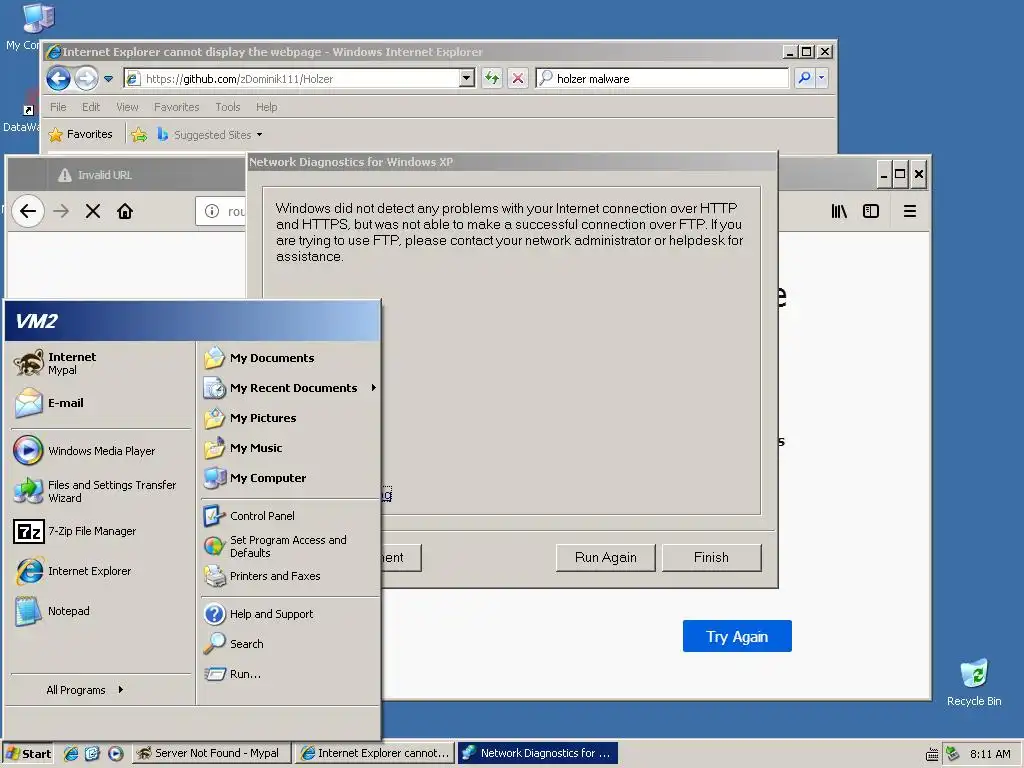
Task: Click IE search box with holzer malware
Action: tap(662, 78)
